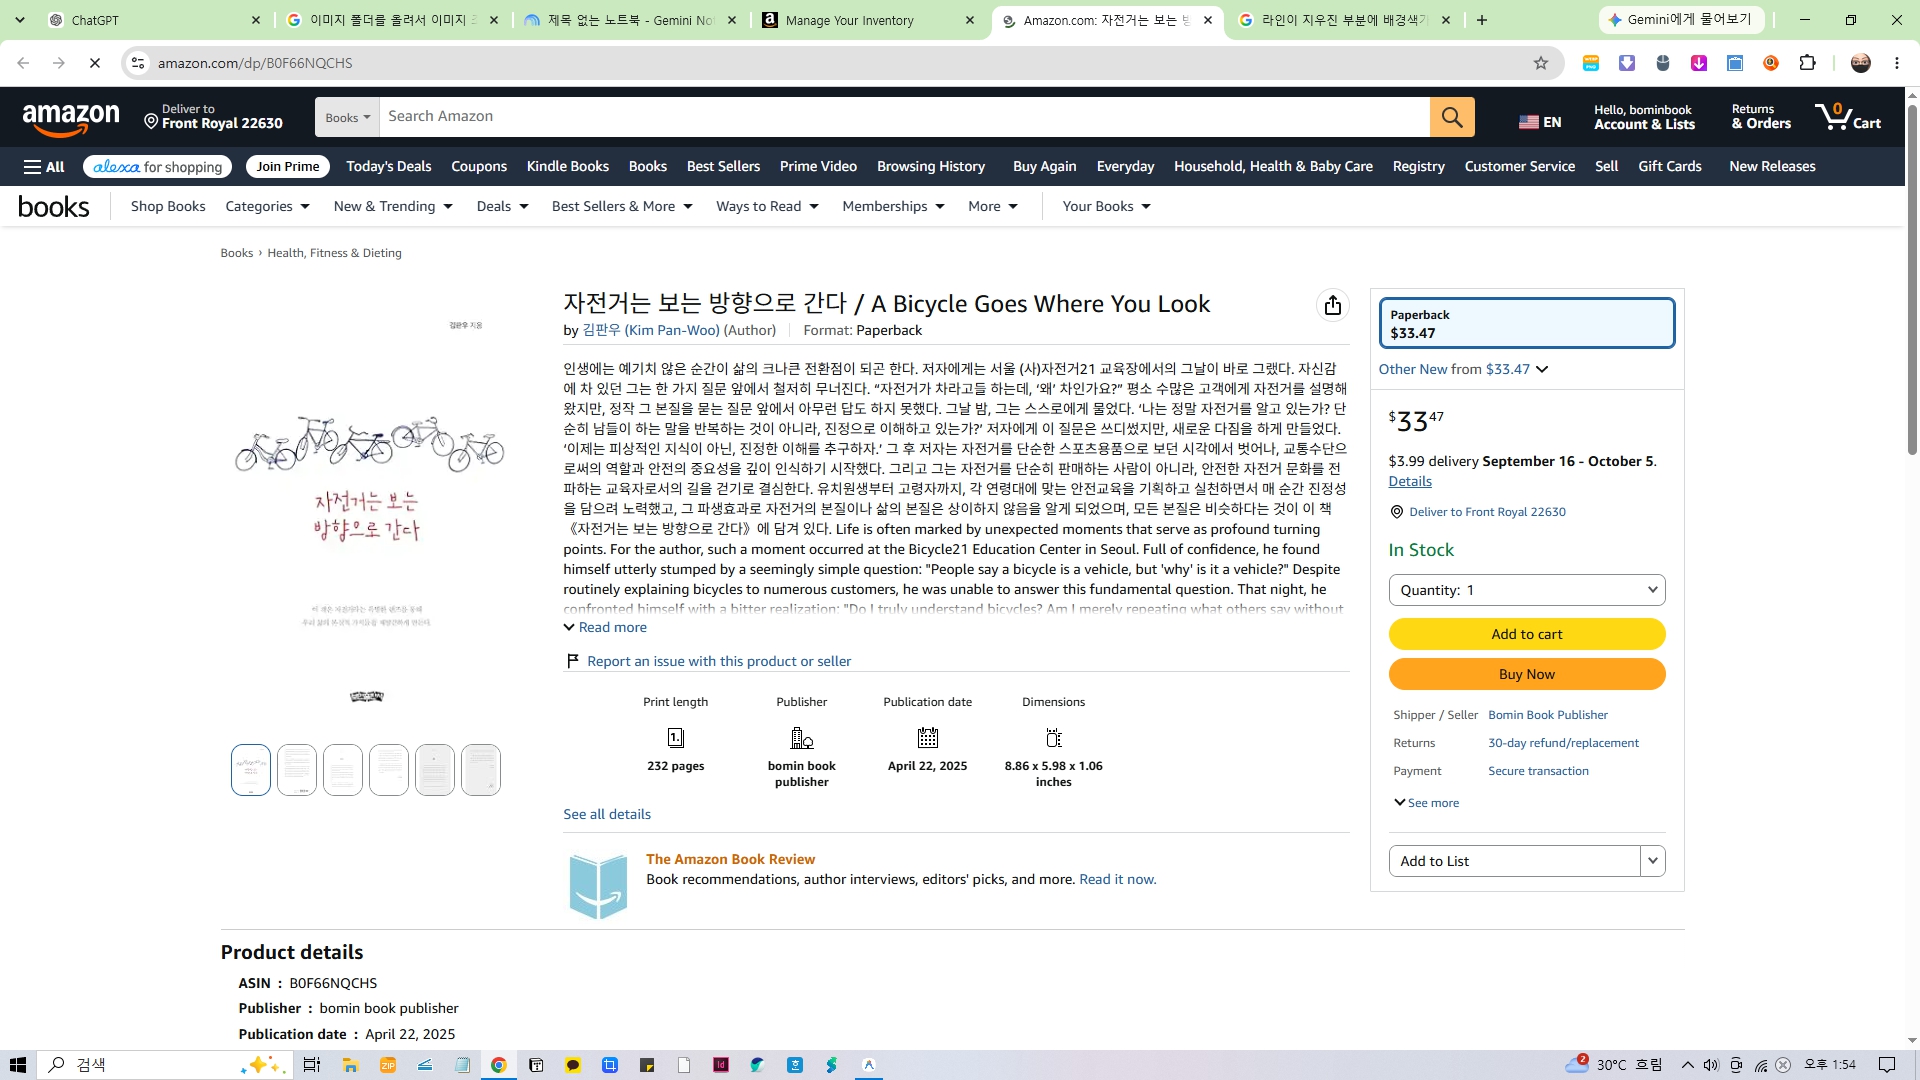Open the All hamburger menu
1920x1080 pixels.
44,167
